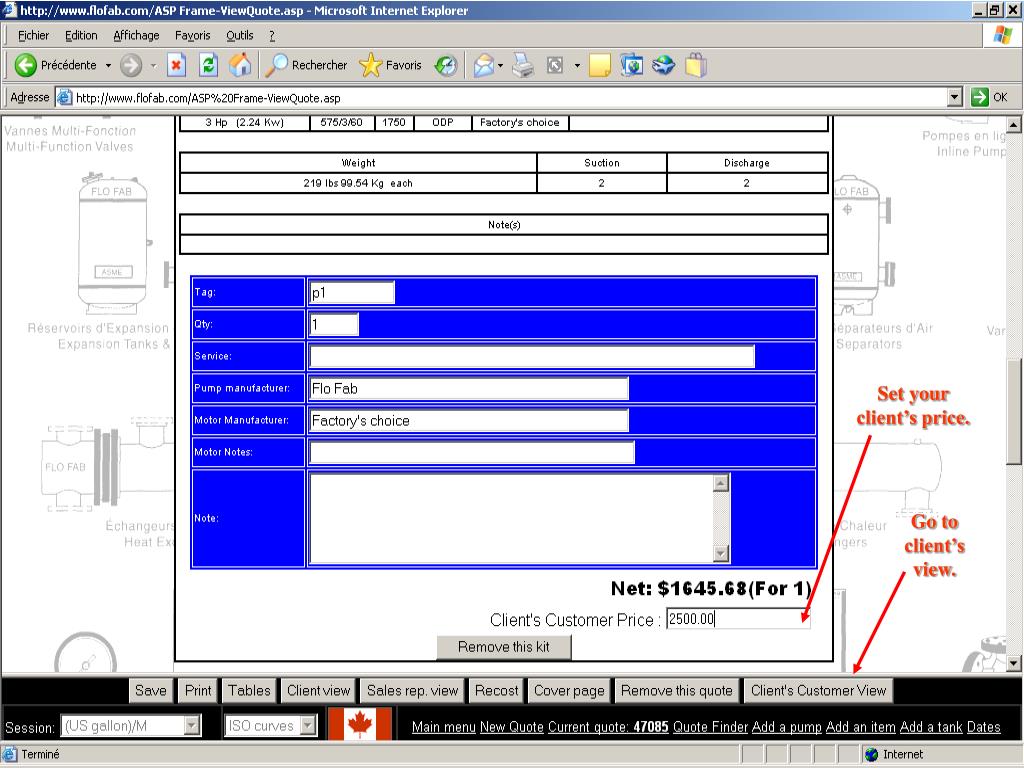
Task: Click the Recost button
Action: click(x=496, y=690)
